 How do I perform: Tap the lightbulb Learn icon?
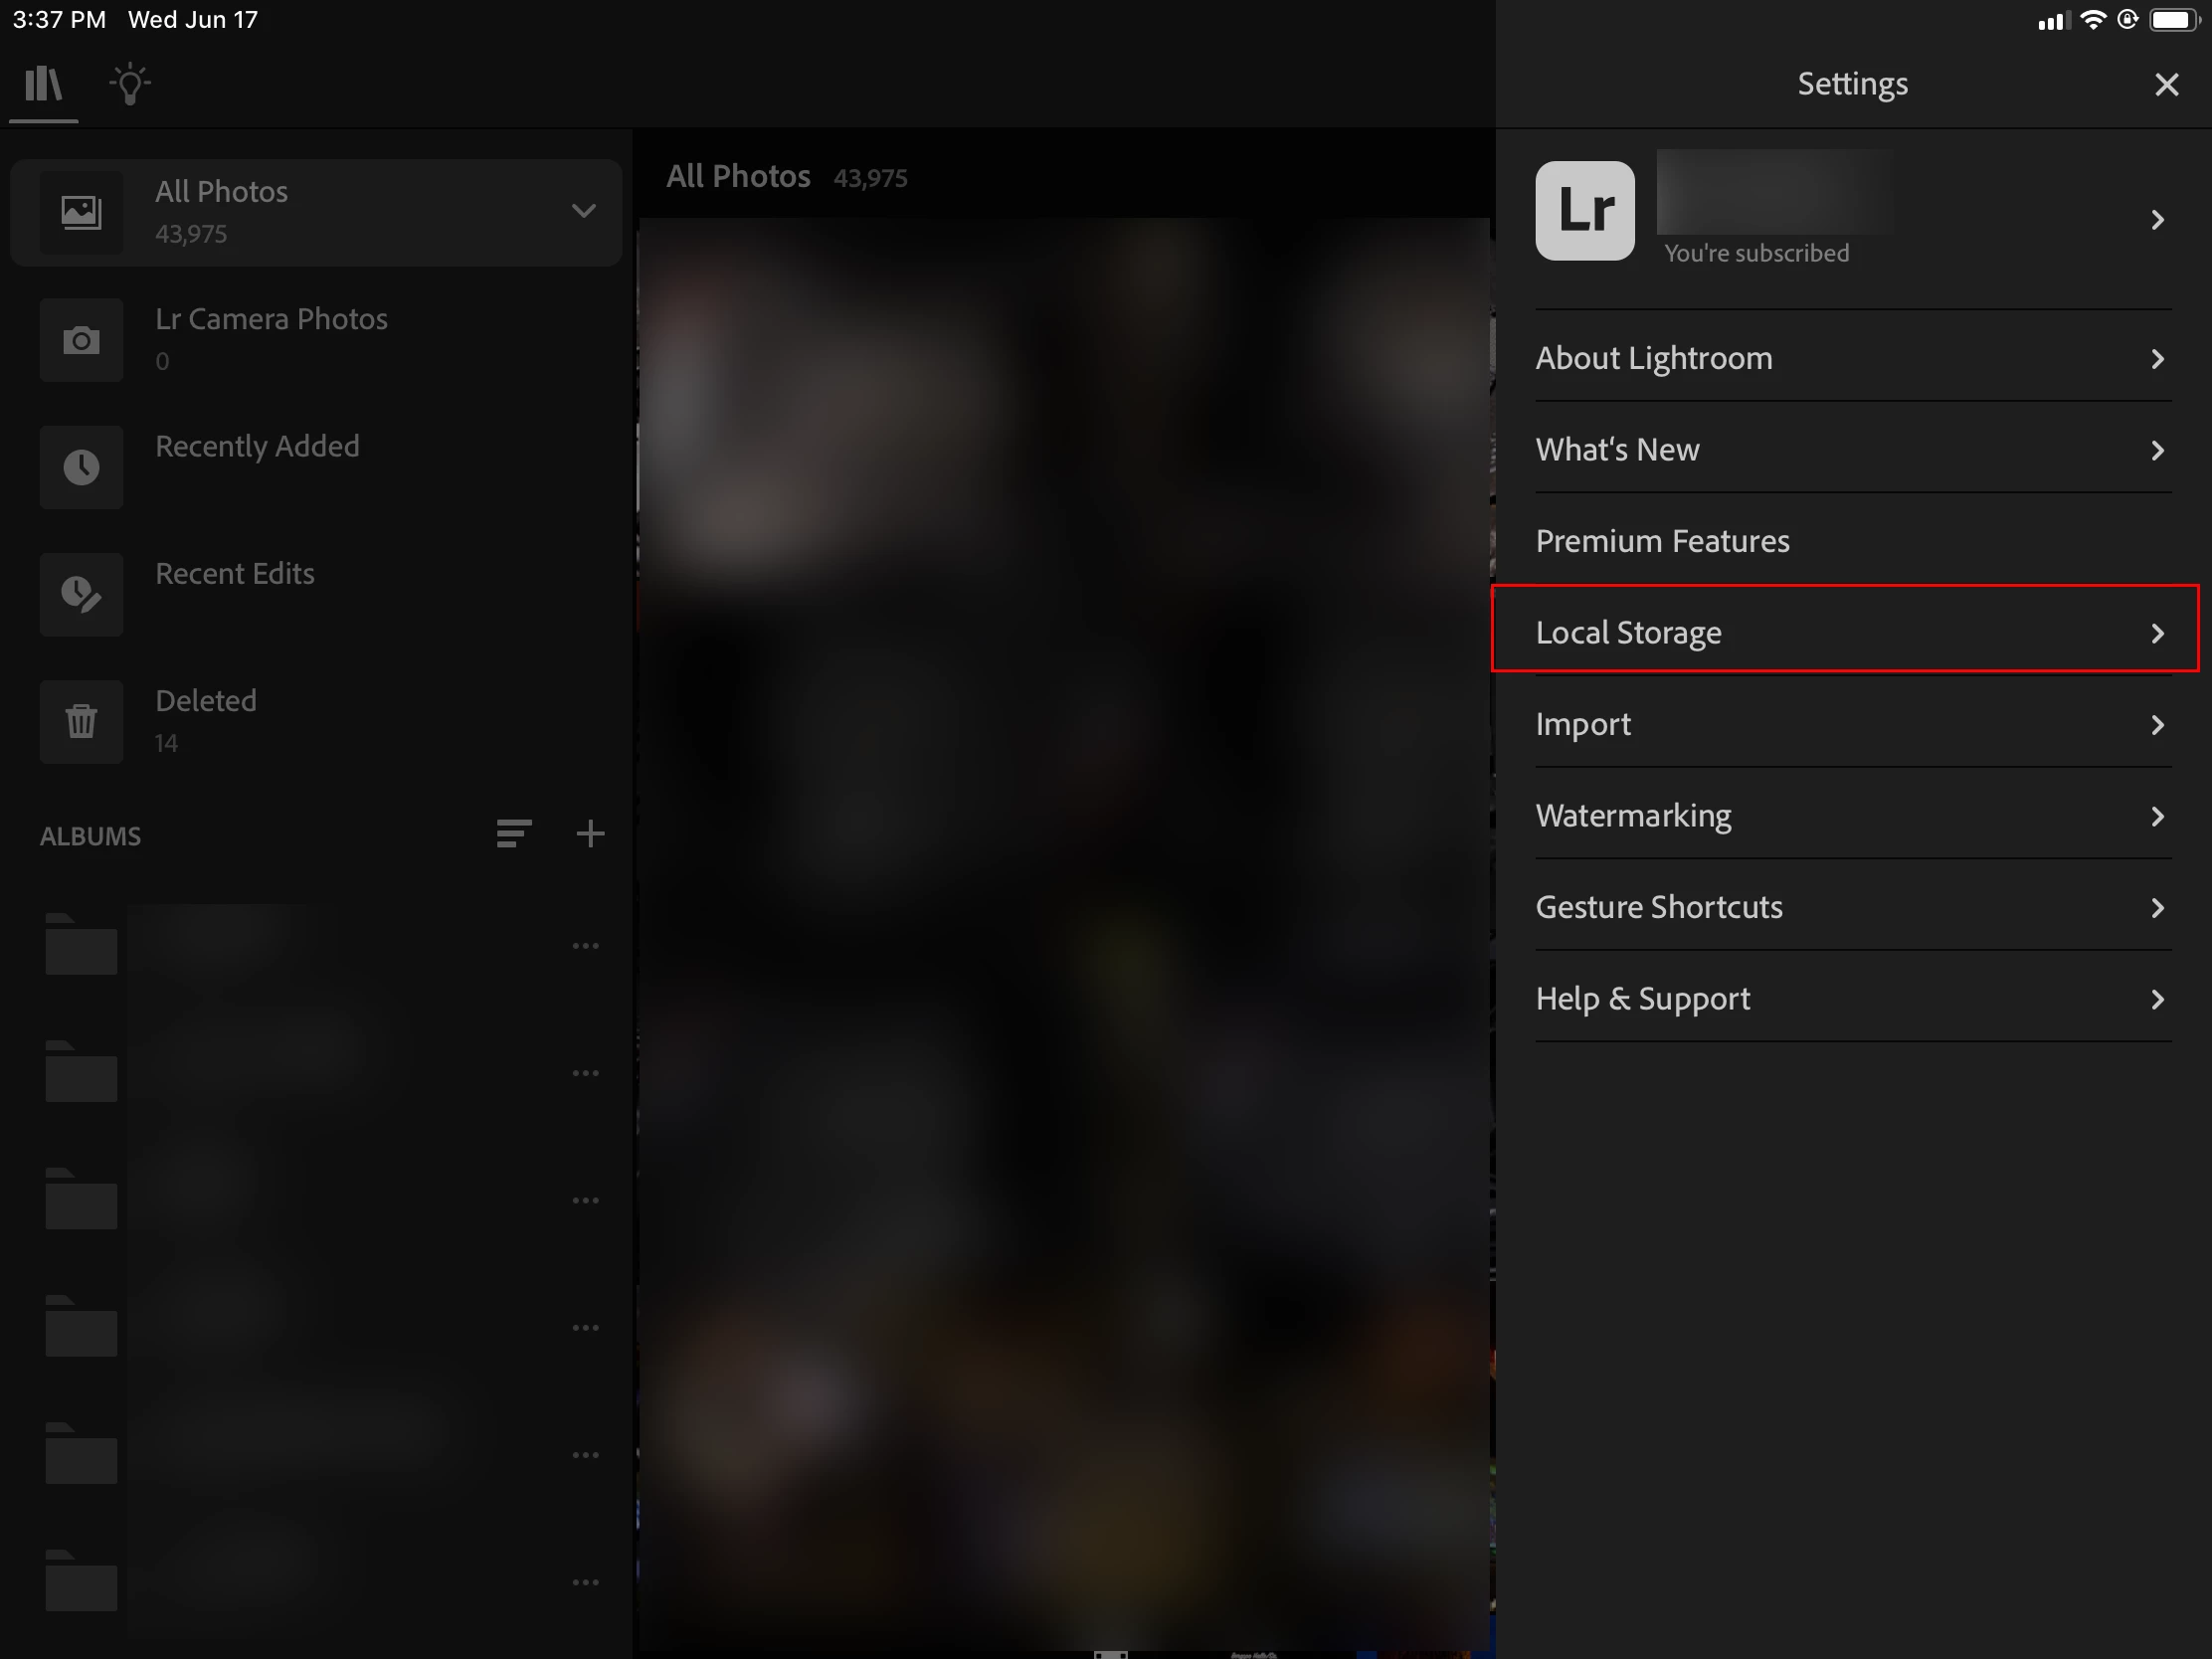tap(130, 84)
